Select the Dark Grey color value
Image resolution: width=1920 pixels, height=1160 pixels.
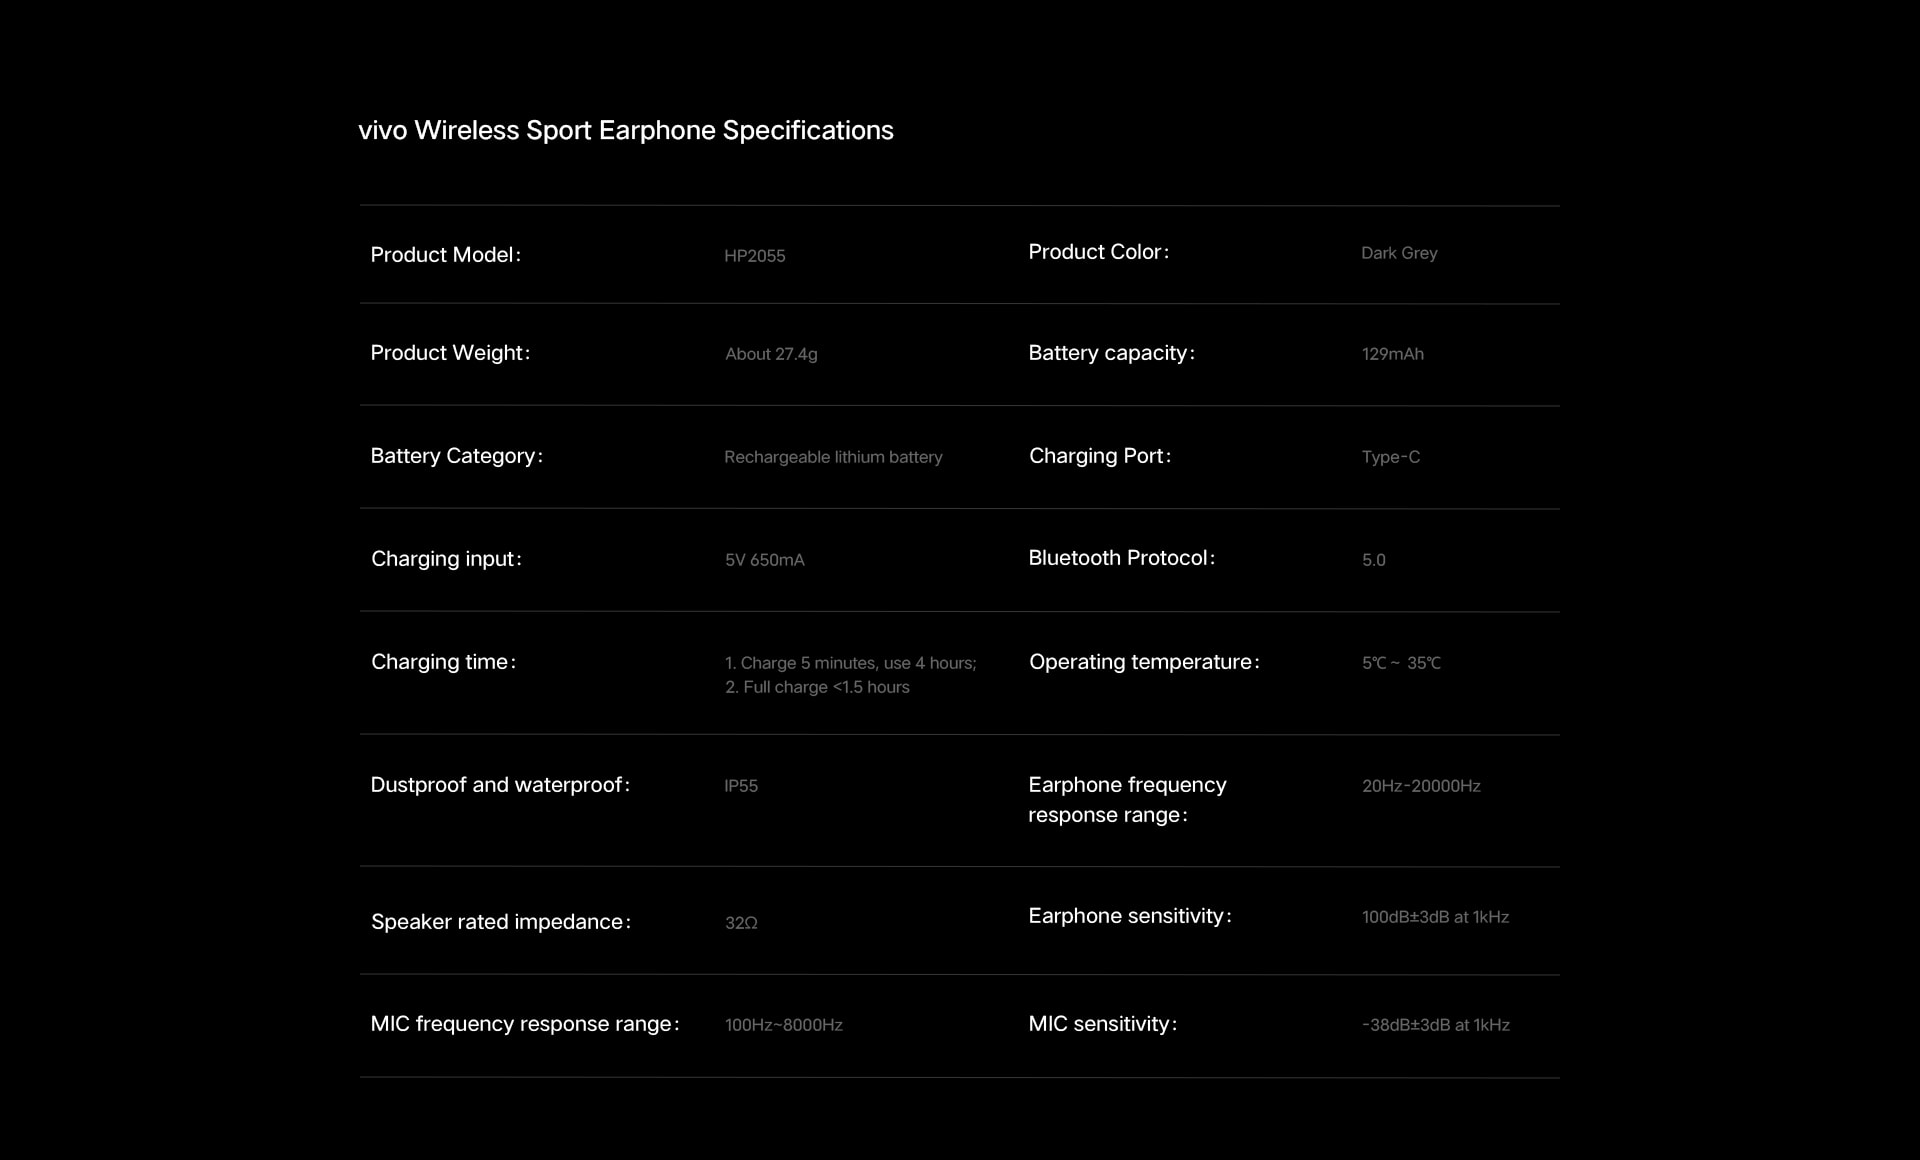(x=1399, y=253)
